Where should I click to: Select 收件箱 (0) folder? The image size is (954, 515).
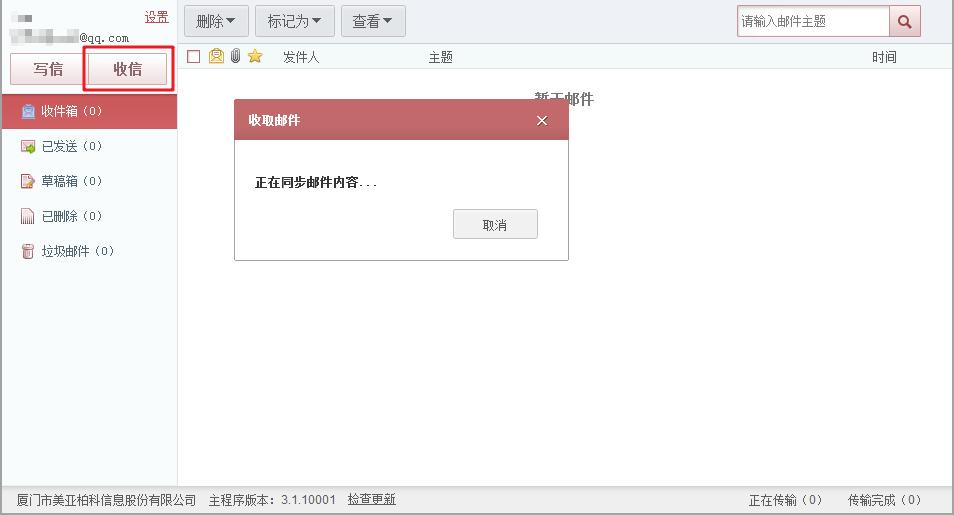89,111
